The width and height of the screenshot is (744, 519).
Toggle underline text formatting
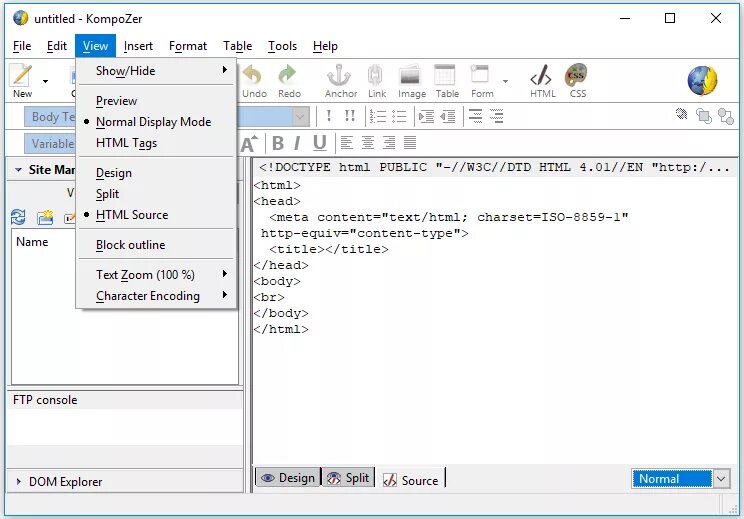click(320, 143)
